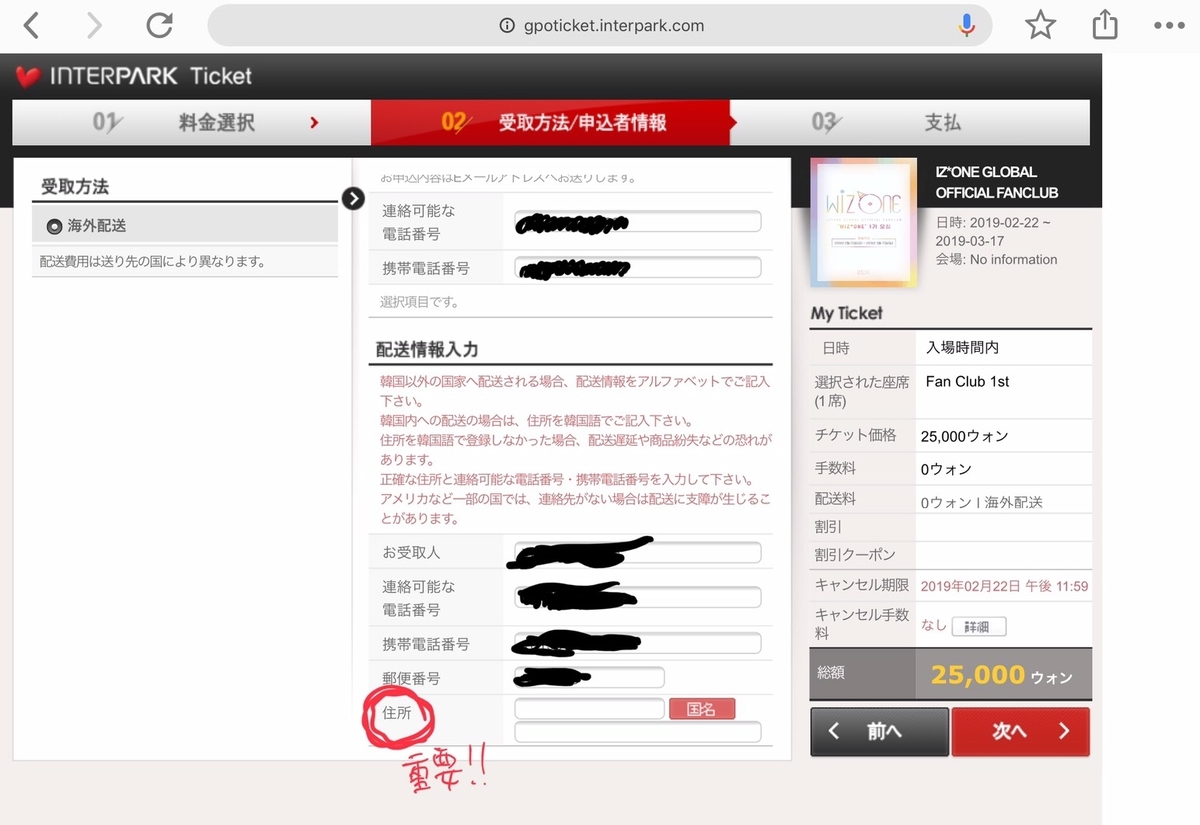Open the 詳細 cancellation fee button

978,627
